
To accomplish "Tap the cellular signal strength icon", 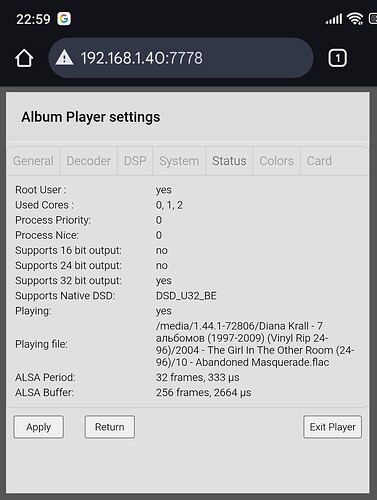I will (334, 19).
